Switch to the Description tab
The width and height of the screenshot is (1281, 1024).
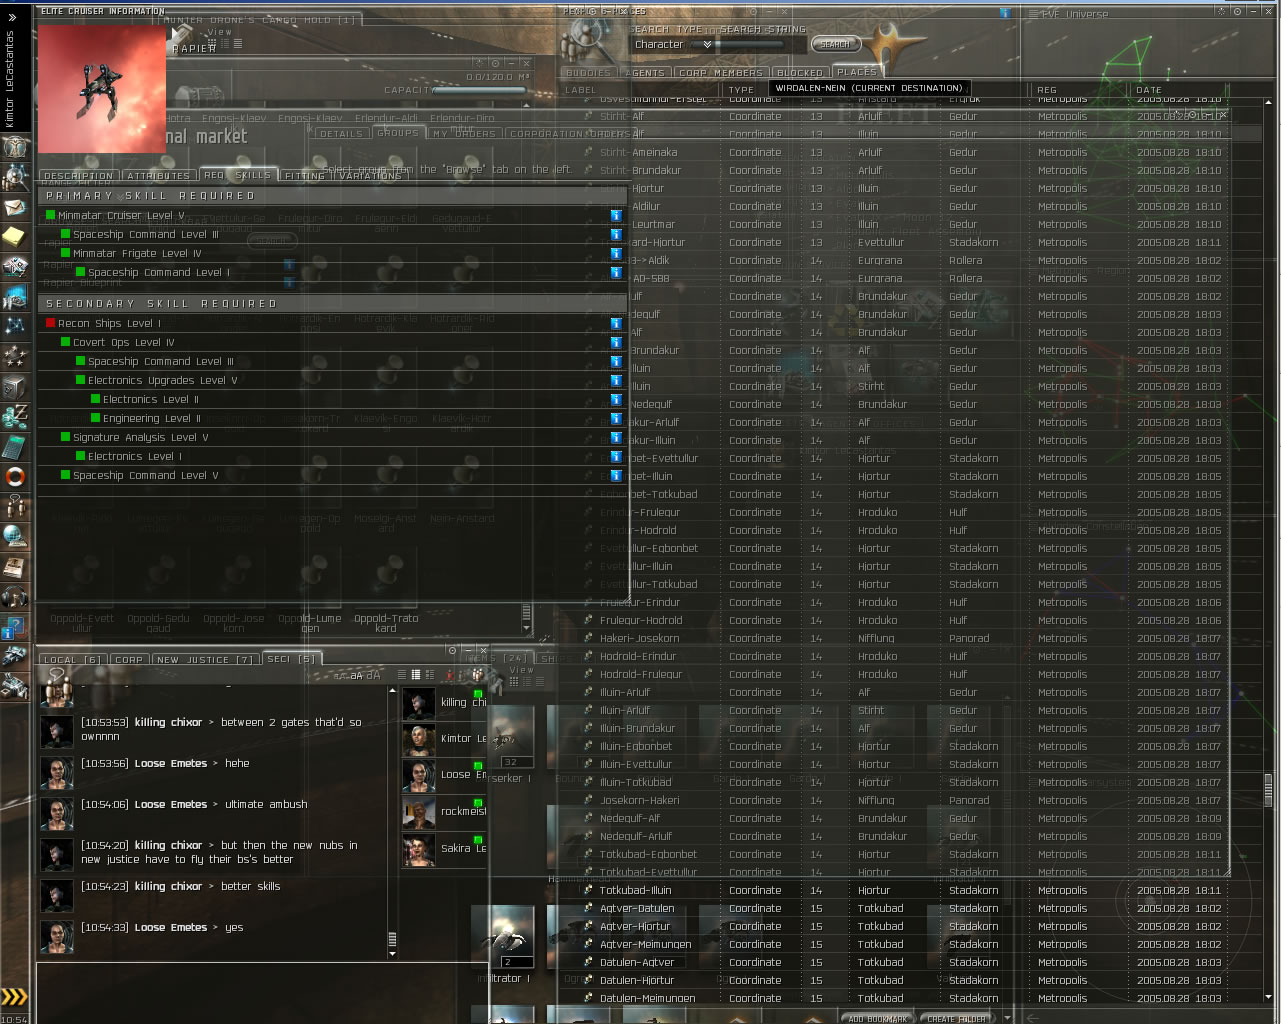pyautogui.click(x=79, y=175)
